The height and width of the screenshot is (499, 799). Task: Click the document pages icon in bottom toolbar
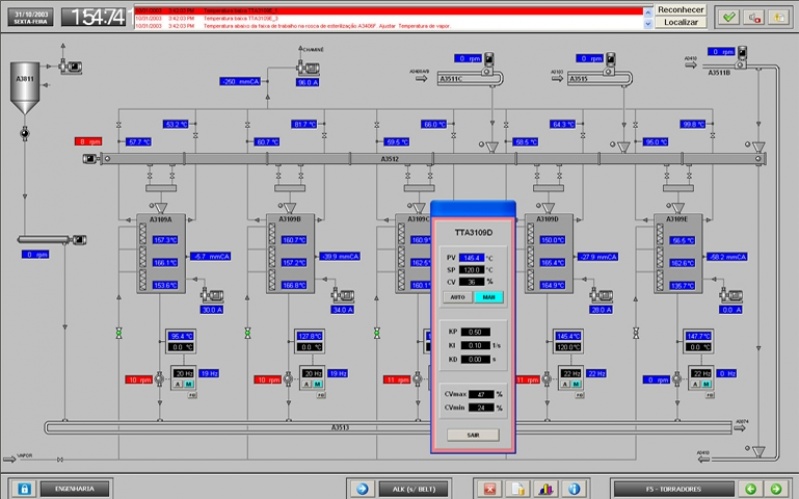[518, 489]
